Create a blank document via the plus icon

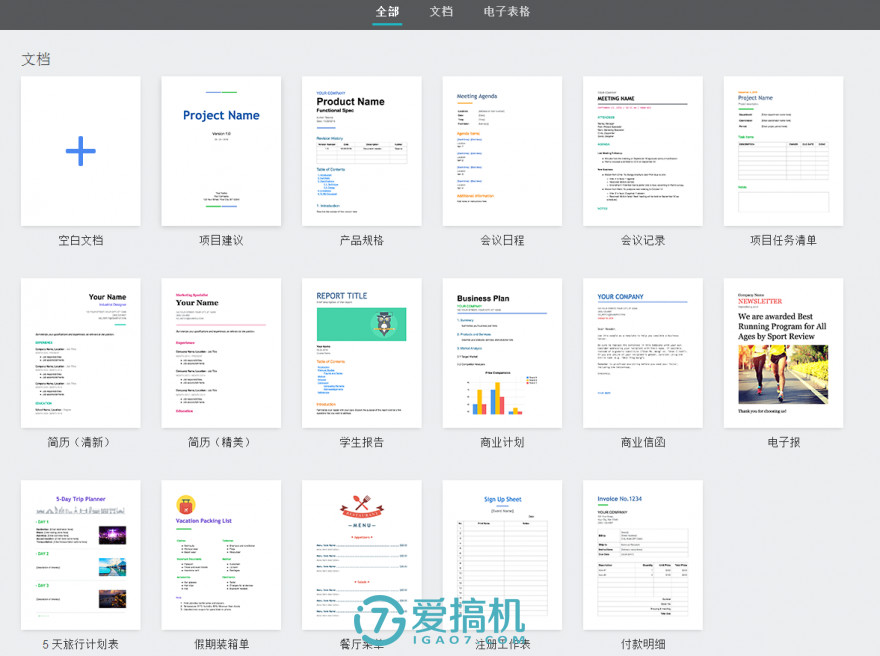coord(80,151)
